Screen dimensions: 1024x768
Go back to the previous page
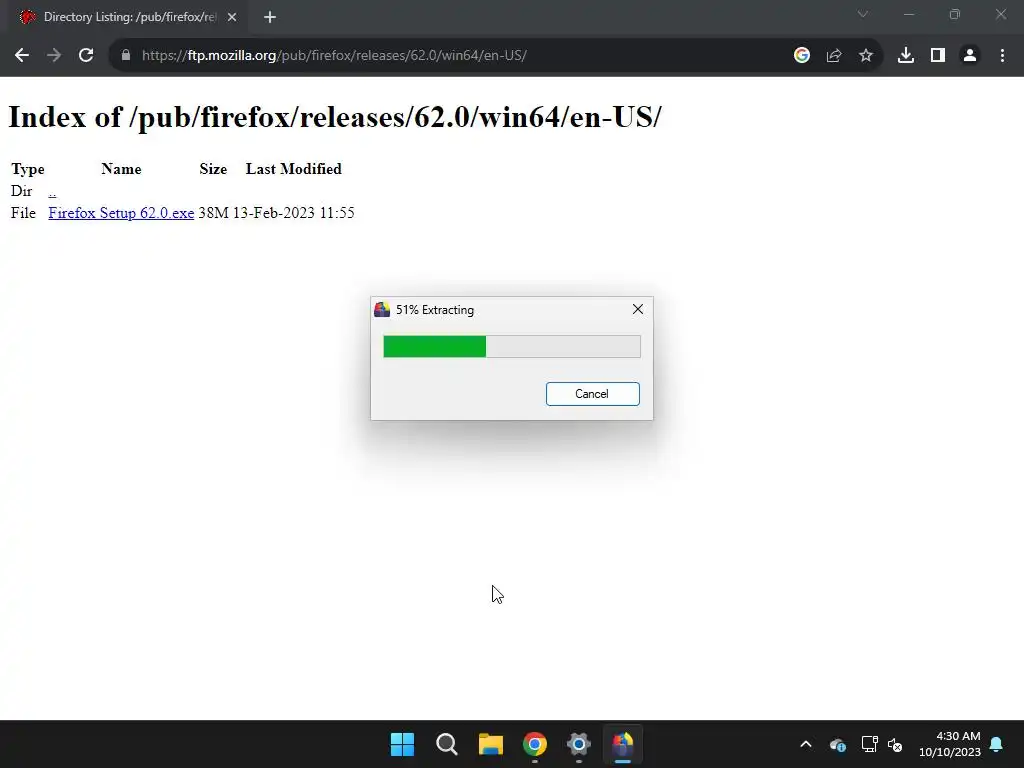coord(22,56)
